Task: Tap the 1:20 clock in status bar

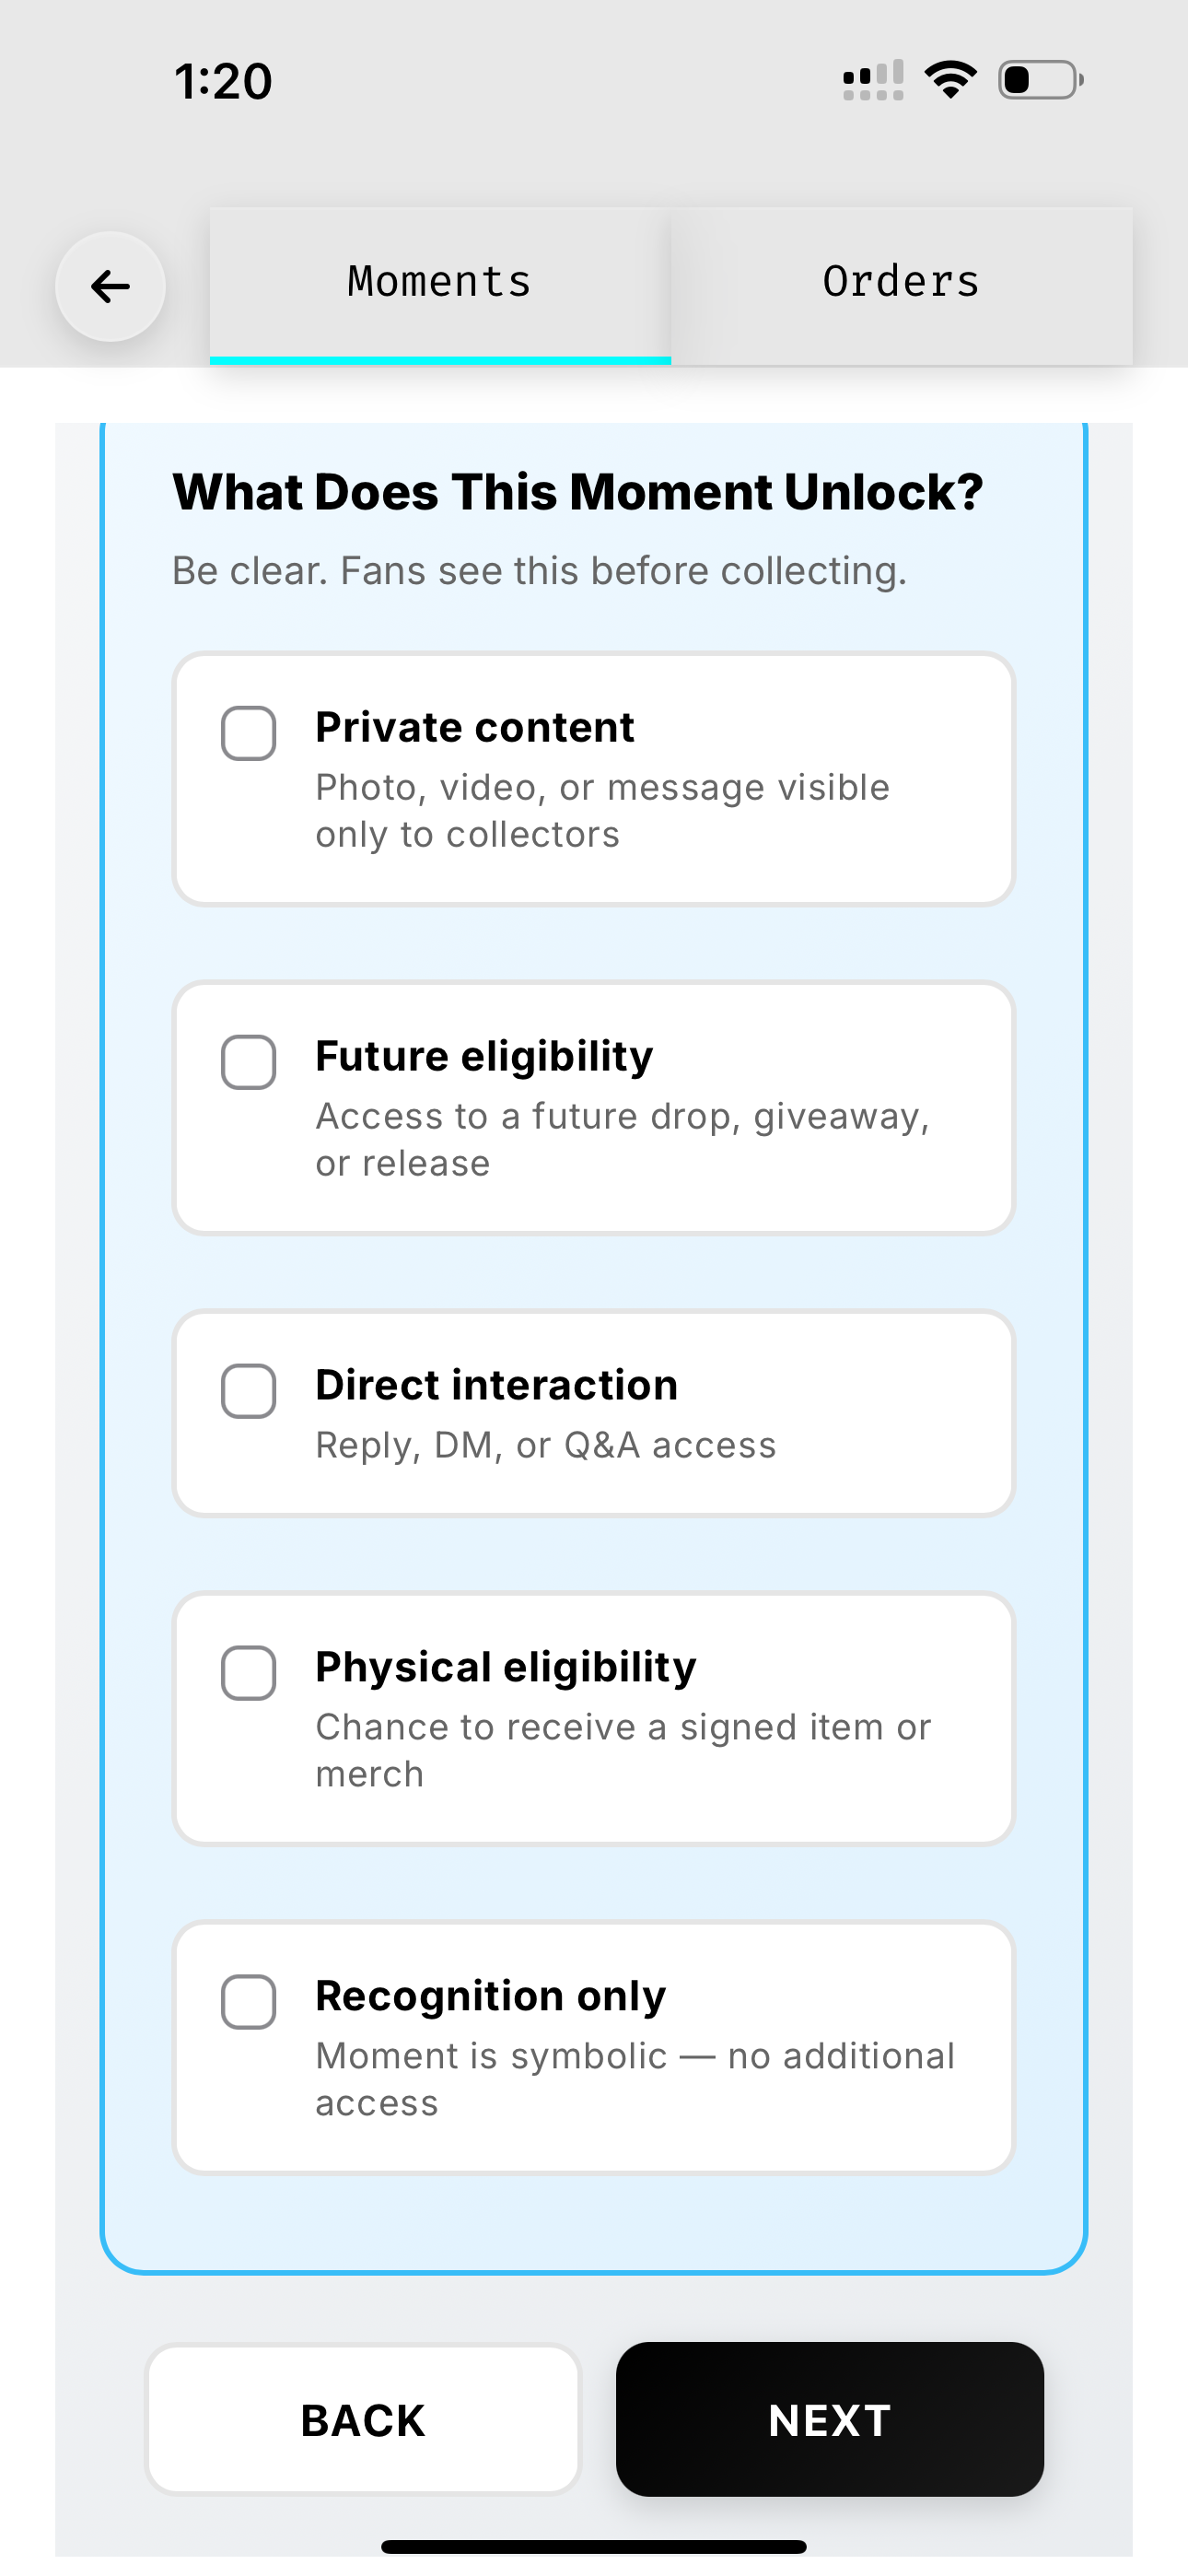Action: (223, 81)
